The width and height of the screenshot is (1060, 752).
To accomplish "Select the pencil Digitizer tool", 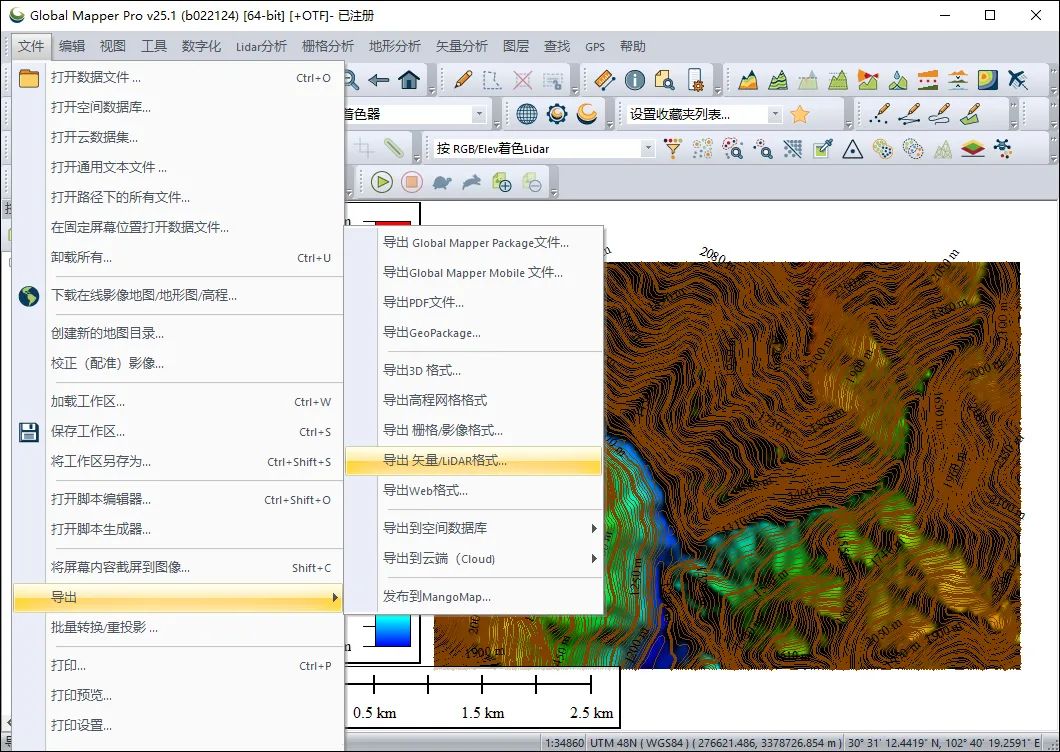I will [x=463, y=80].
